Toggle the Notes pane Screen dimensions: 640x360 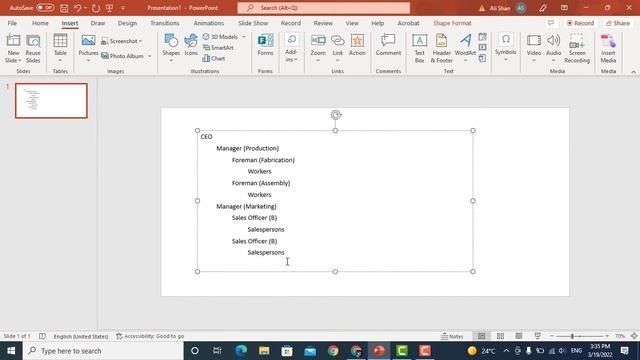click(452, 336)
